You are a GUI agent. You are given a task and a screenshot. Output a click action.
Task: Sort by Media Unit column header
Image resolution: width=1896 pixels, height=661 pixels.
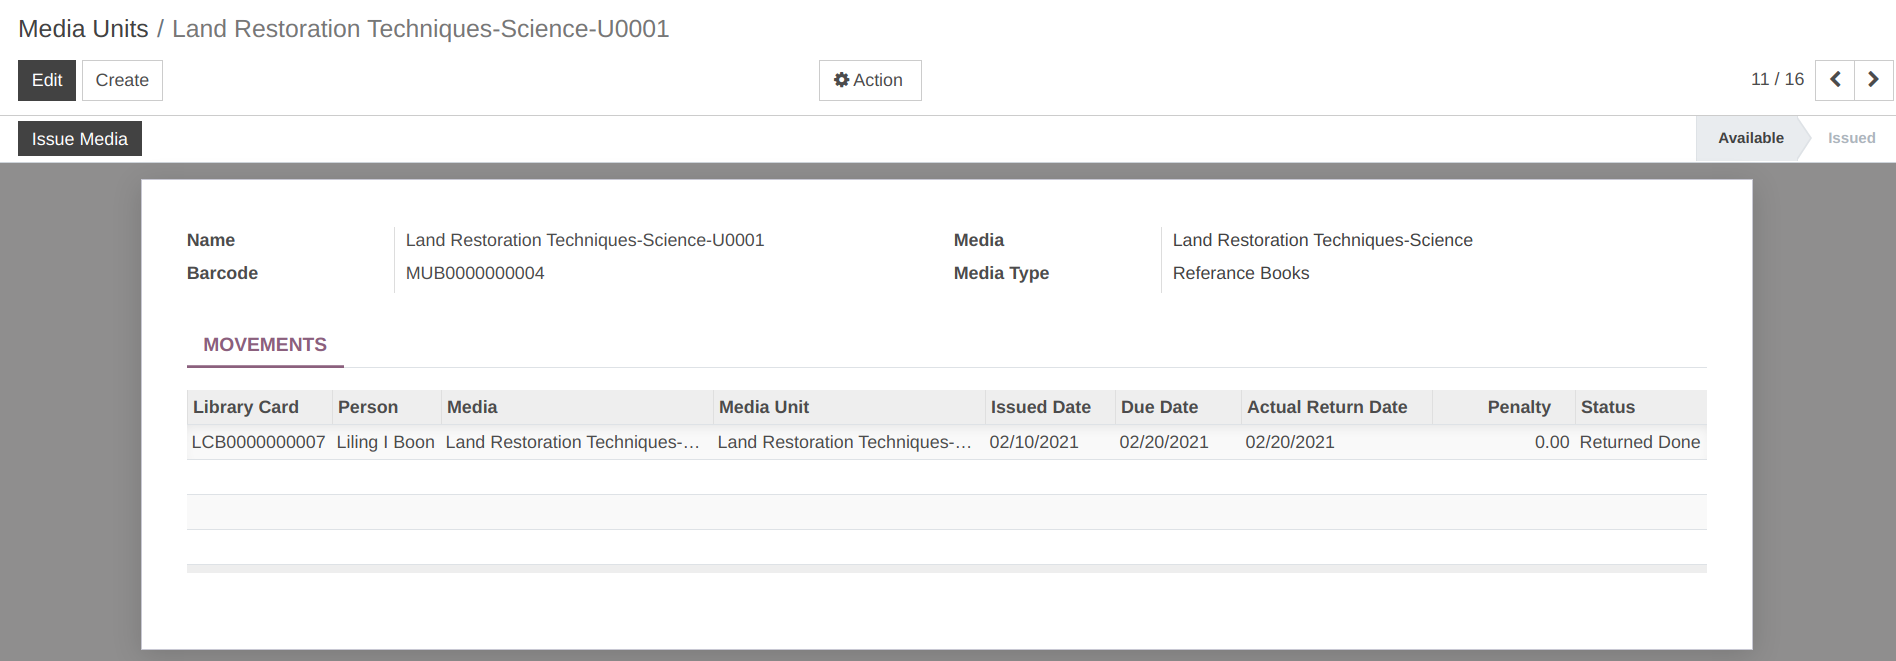[849, 407]
